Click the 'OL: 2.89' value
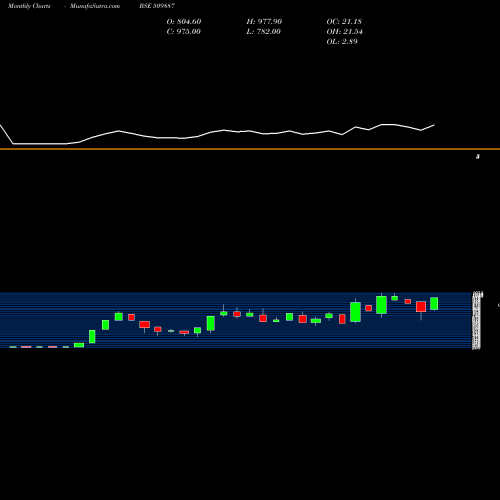 342,41
